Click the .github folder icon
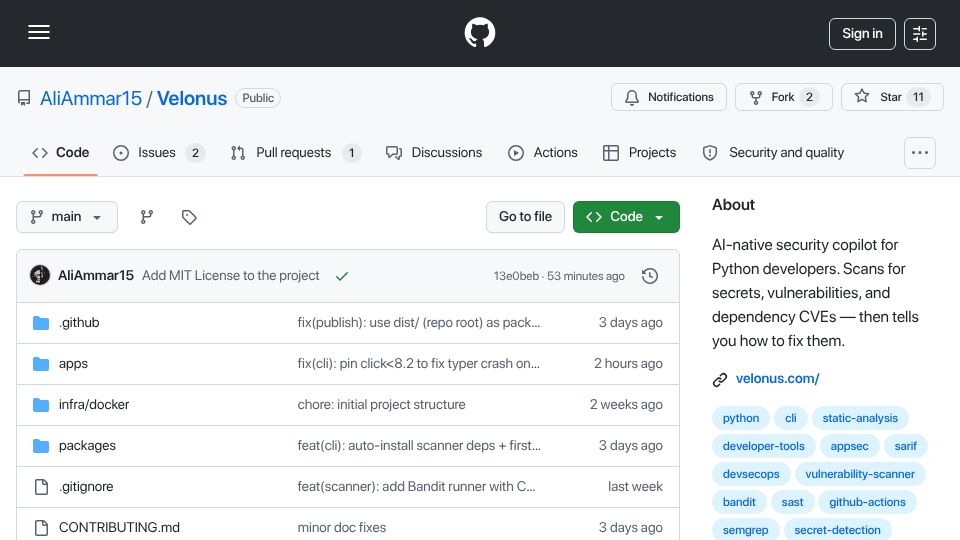Image resolution: width=960 pixels, height=540 pixels. pos(41,323)
